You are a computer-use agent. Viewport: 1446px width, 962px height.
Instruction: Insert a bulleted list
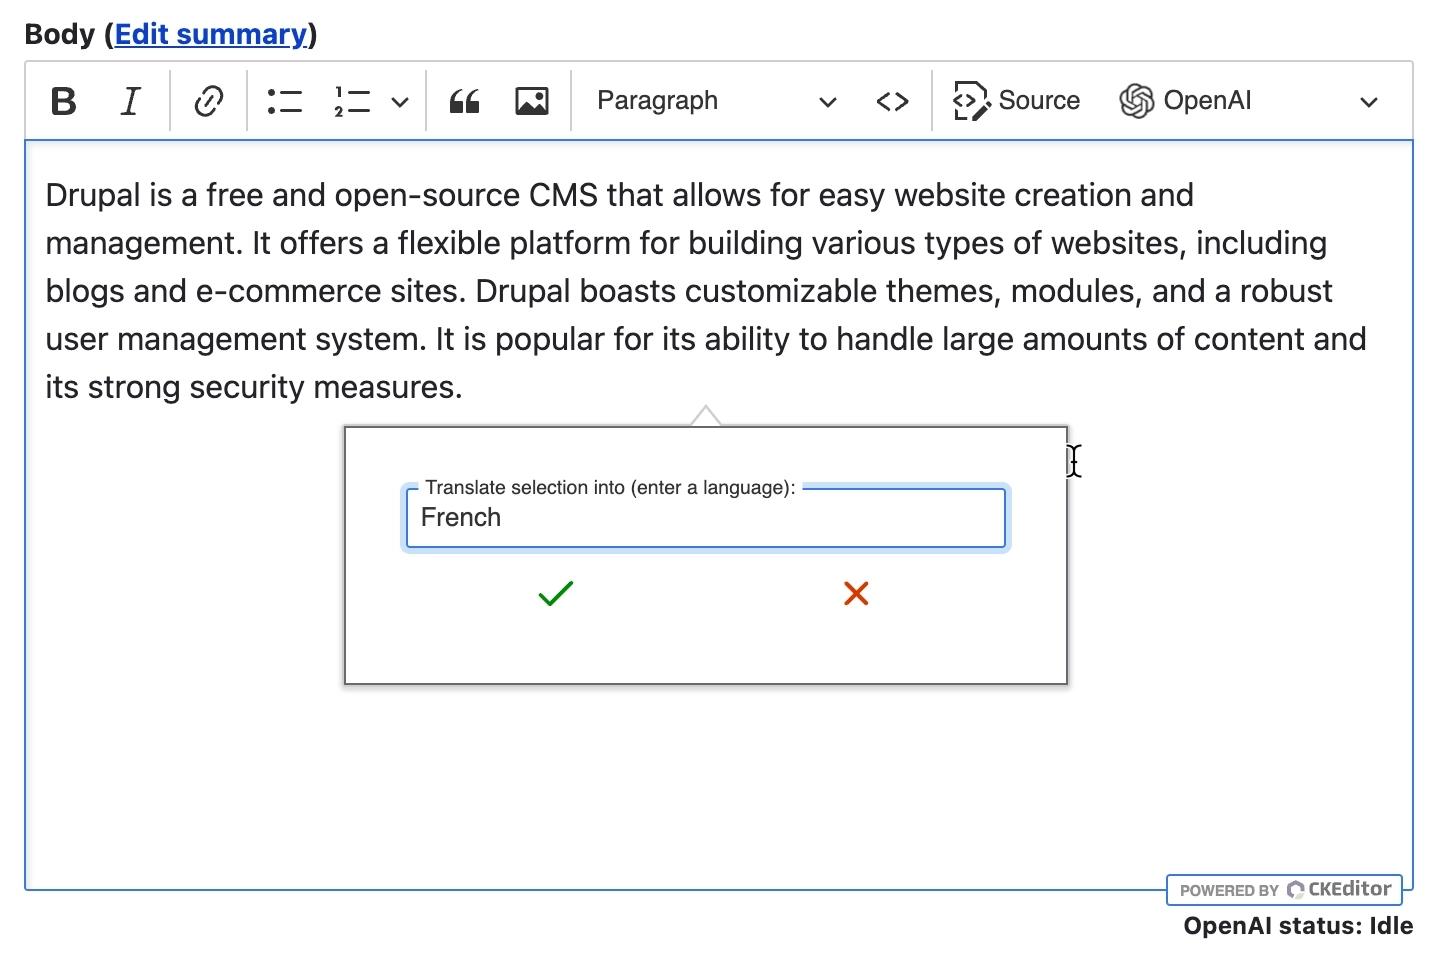coord(284,101)
